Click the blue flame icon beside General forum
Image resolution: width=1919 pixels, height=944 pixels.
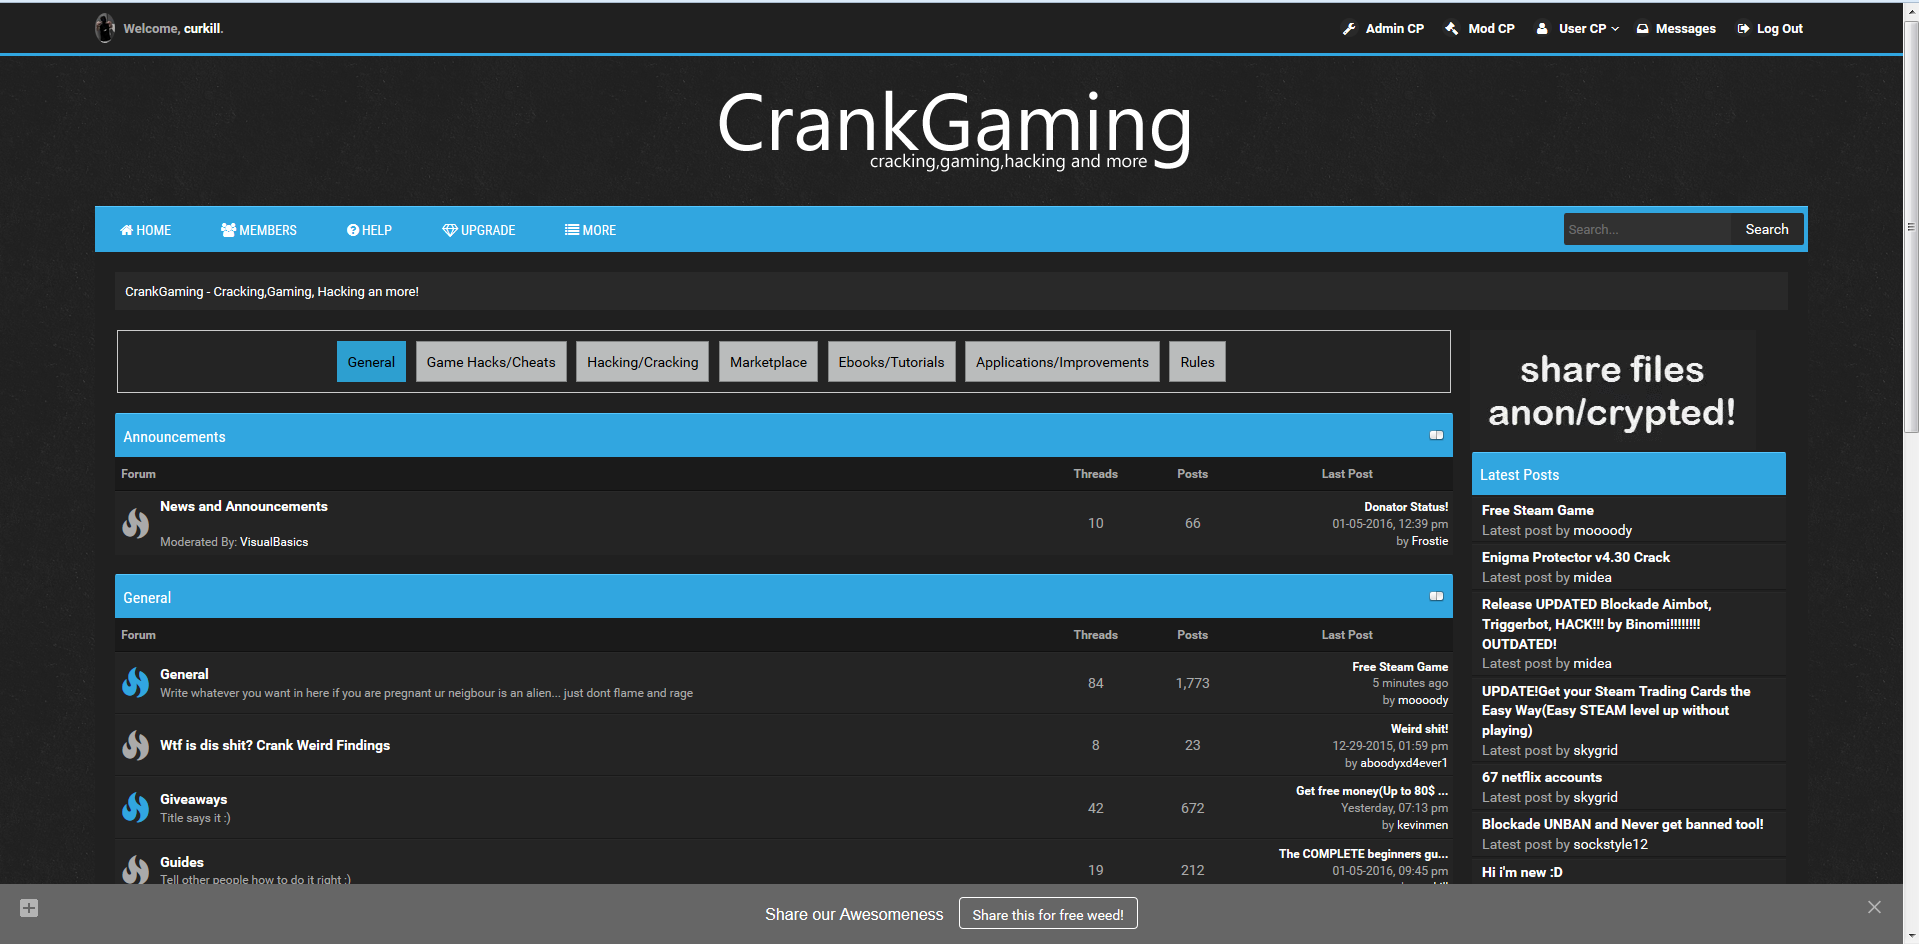135,683
